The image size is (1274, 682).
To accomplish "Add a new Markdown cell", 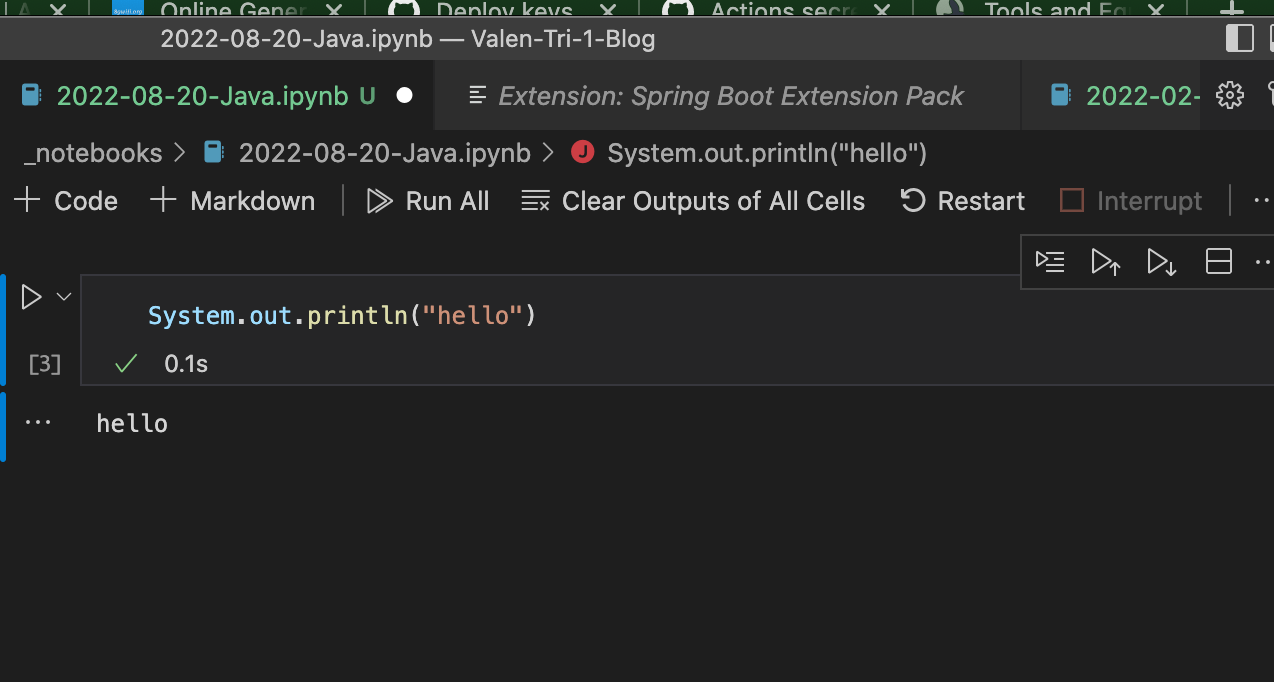I will pos(232,201).
